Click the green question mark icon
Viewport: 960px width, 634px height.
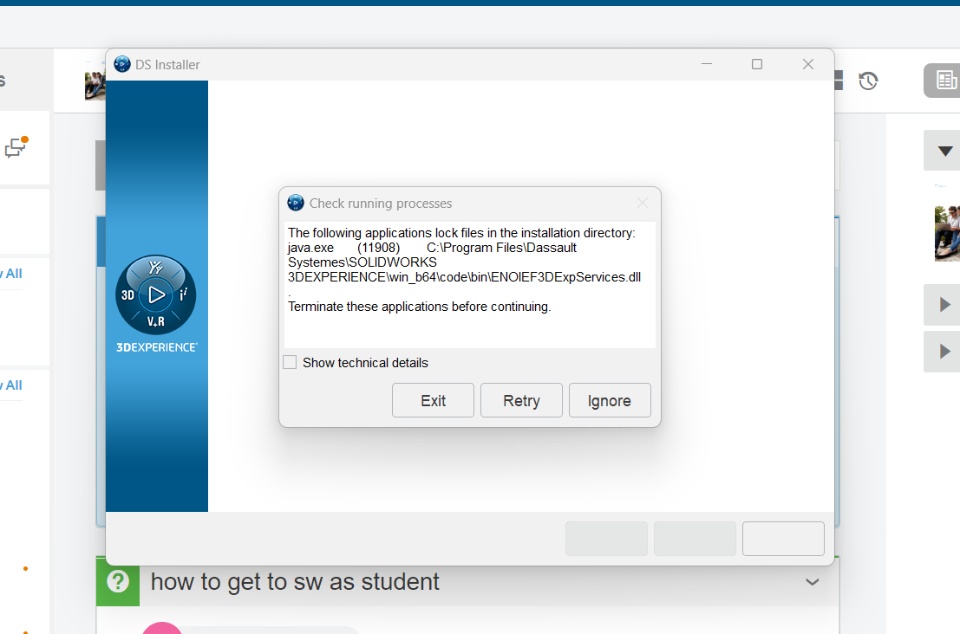118,581
